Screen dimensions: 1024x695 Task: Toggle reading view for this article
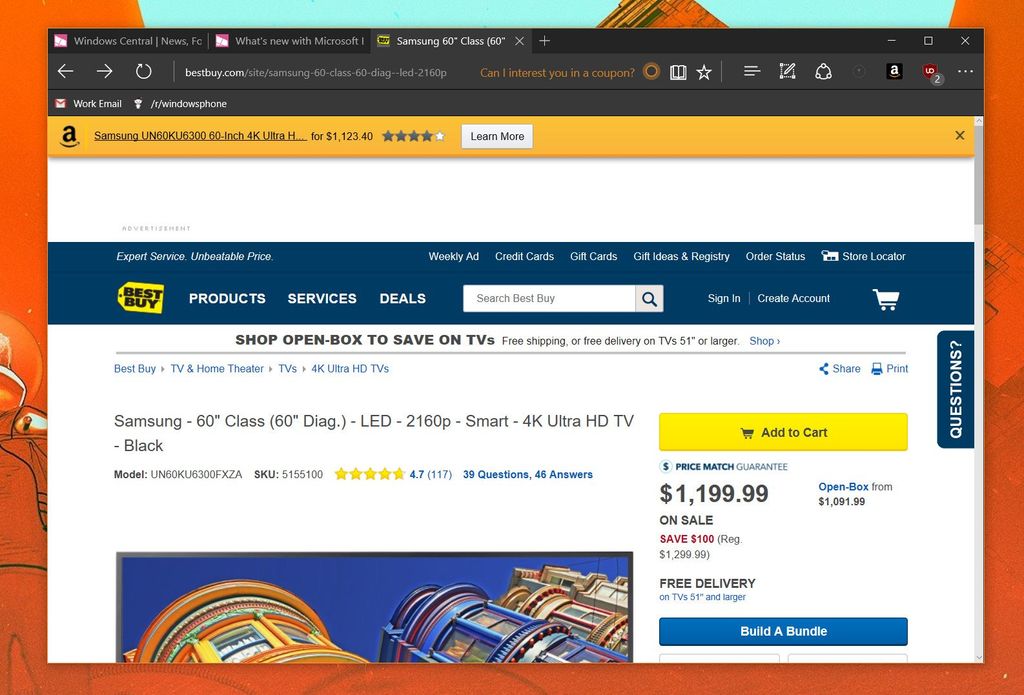pyautogui.click(x=678, y=71)
